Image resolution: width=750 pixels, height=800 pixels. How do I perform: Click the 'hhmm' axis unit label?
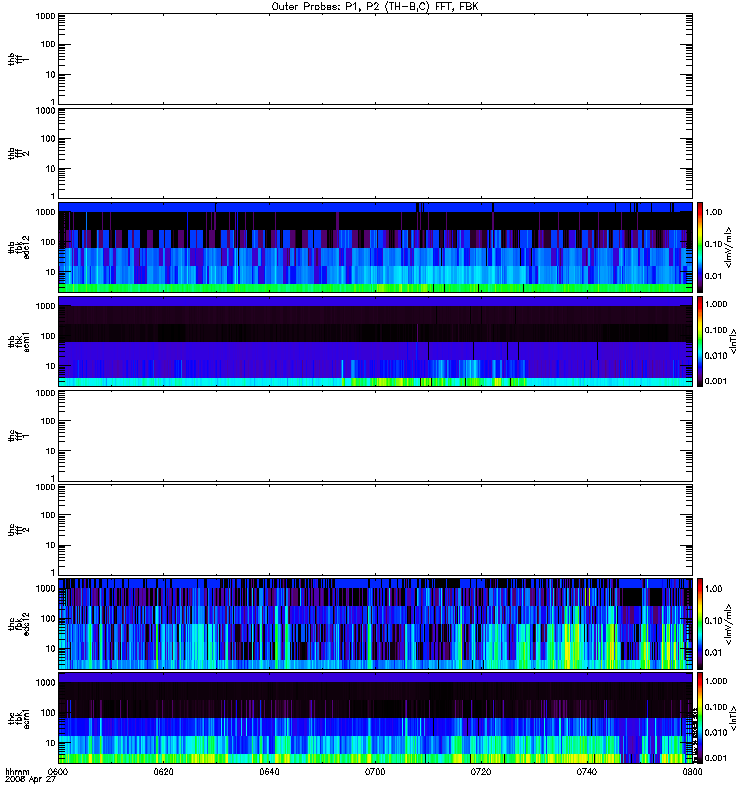[17, 771]
